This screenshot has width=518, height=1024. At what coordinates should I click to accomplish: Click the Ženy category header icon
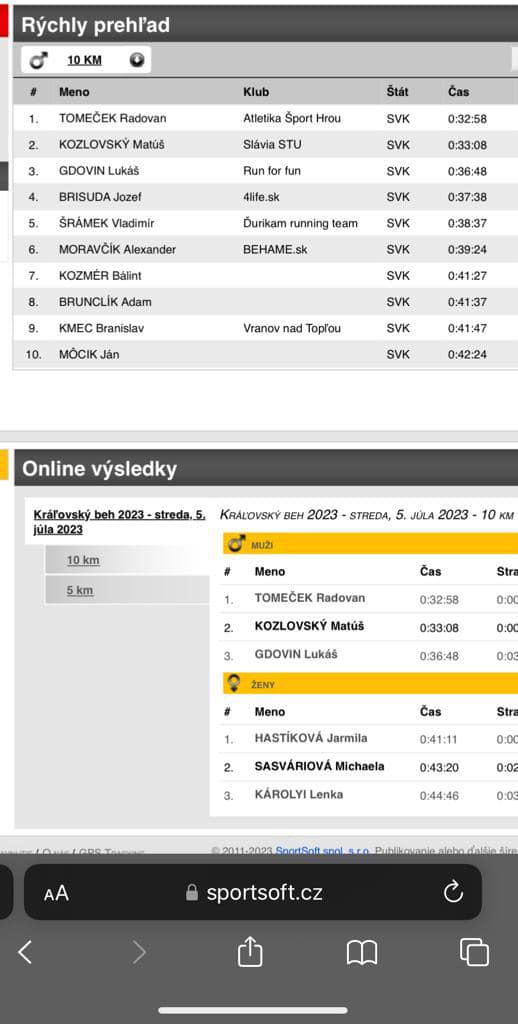coord(233,684)
